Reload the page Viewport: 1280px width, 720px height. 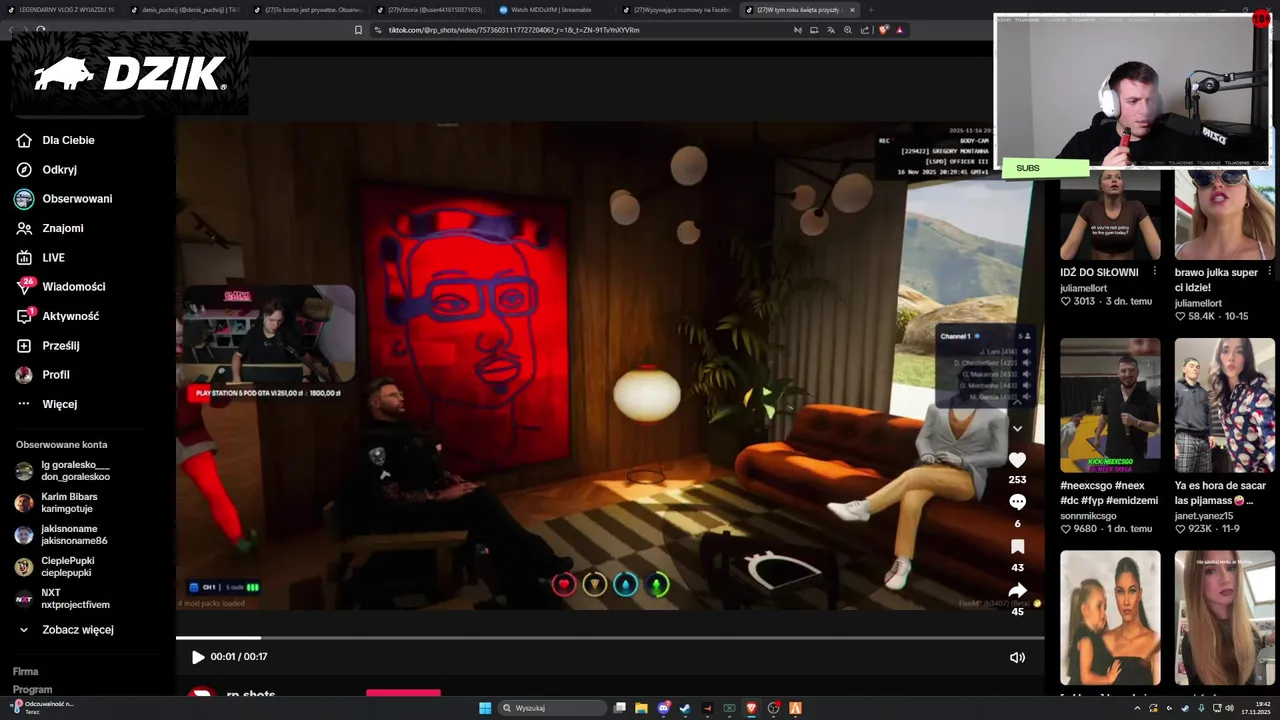41,30
